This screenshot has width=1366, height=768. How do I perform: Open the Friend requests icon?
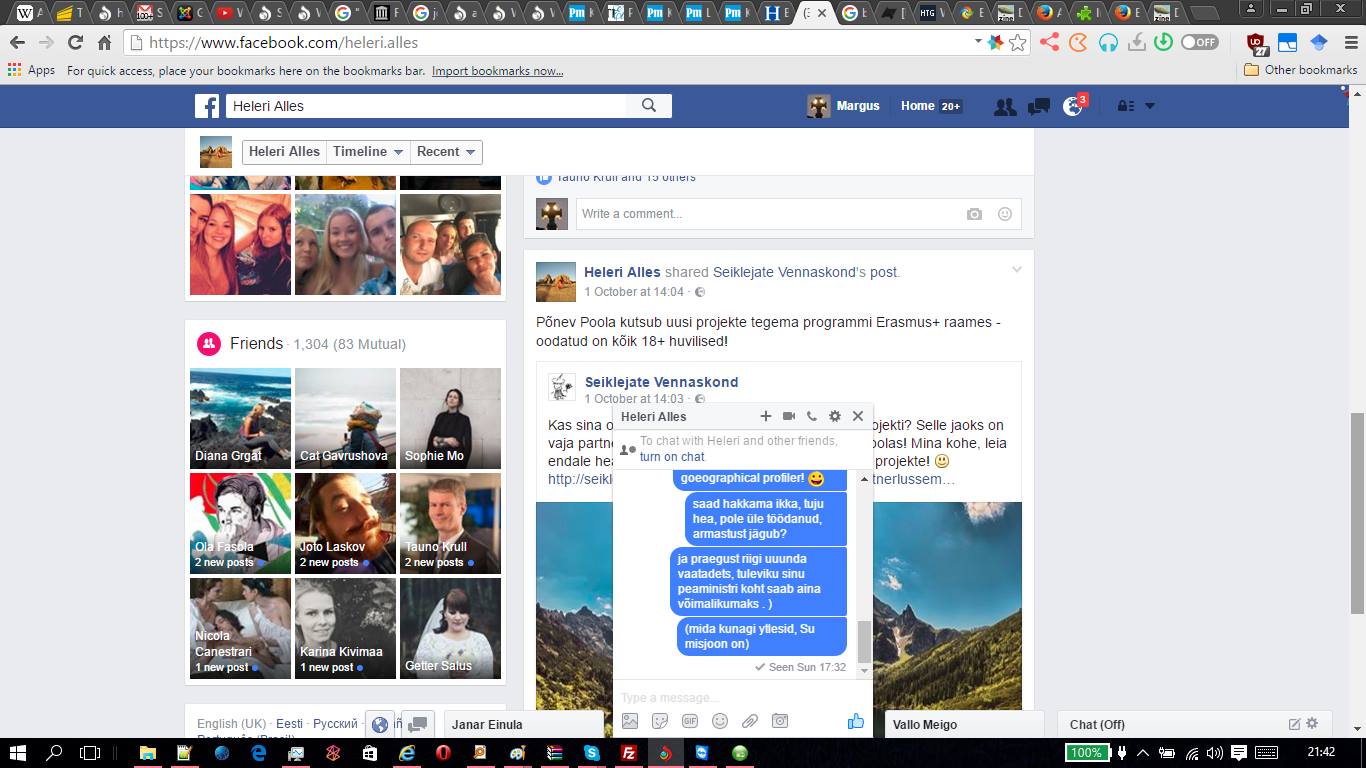[x=1005, y=106]
